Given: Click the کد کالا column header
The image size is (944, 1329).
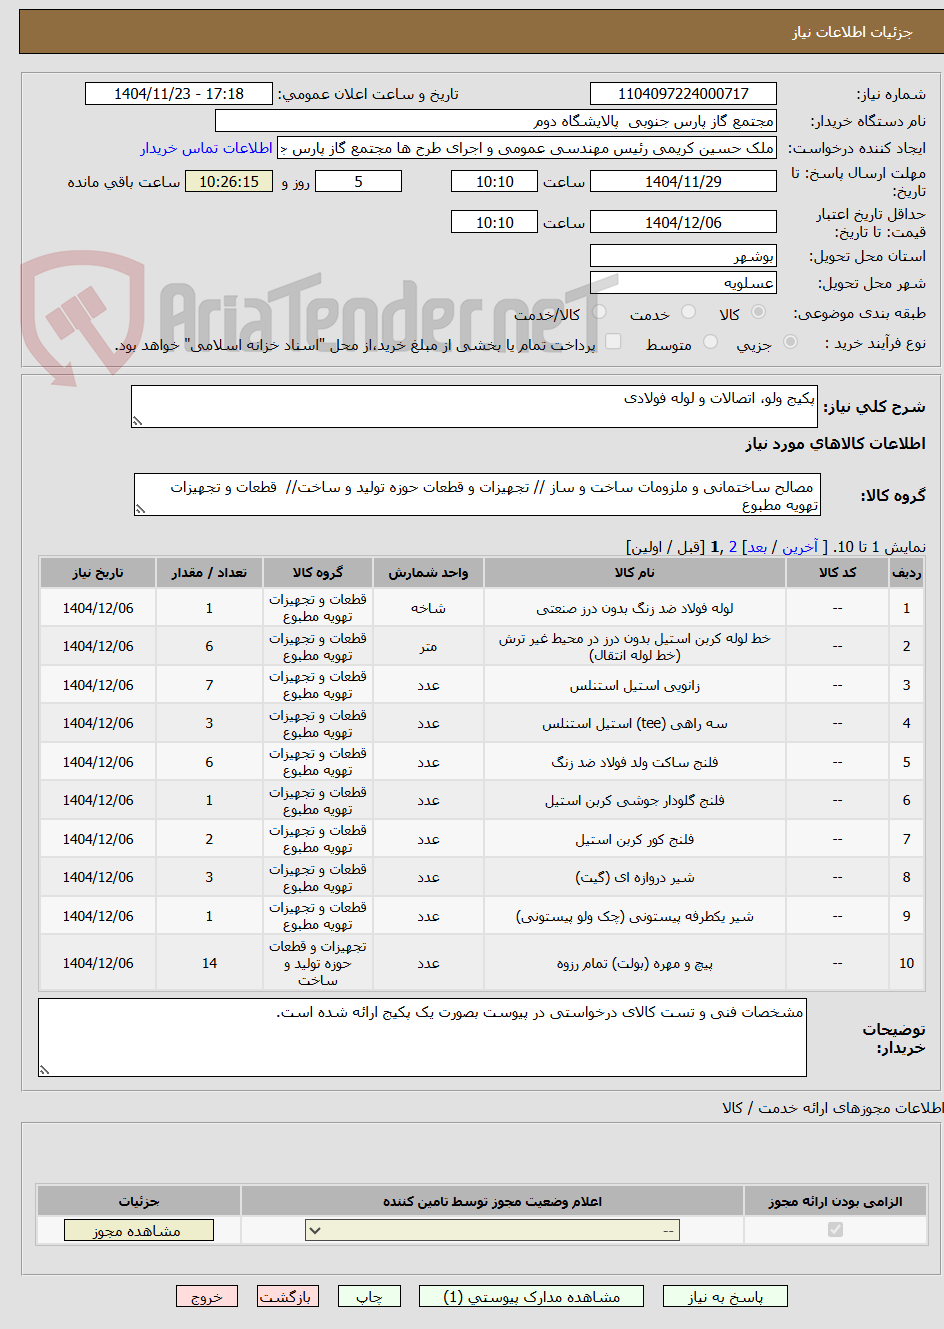Looking at the screenshot, I should click(x=837, y=572).
